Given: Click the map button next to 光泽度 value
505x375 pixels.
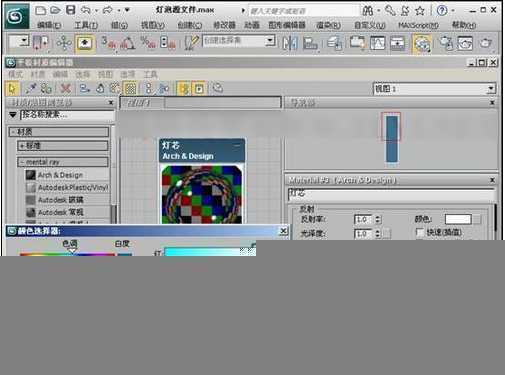Looking at the screenshot, I should 386,234.
